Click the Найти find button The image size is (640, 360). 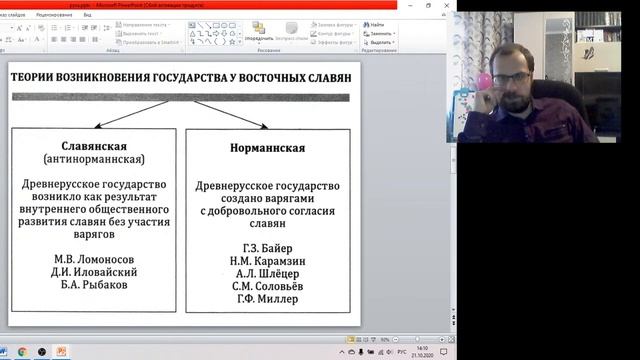(x=373, y=25)
